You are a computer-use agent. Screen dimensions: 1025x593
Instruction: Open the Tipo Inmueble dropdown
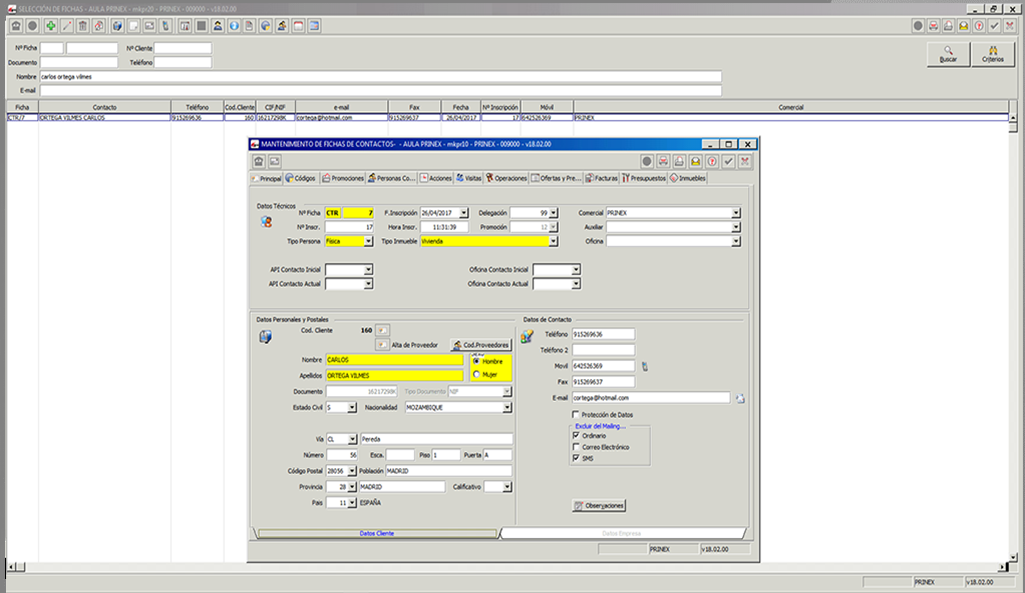click(555, 240)
